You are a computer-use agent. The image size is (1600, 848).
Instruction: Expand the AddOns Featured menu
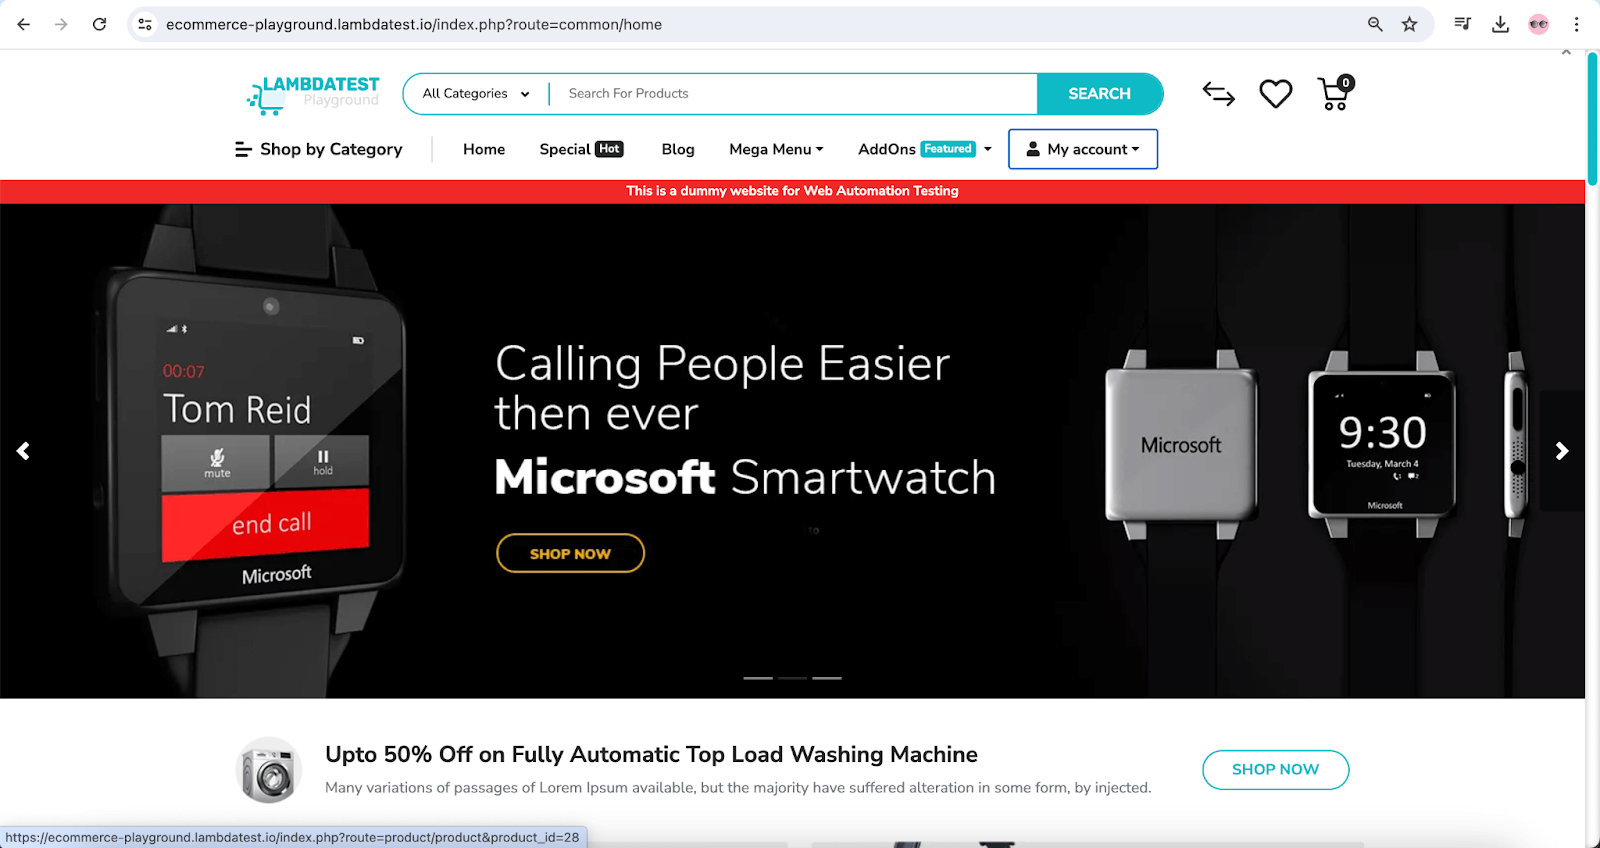tap(925, 149)
